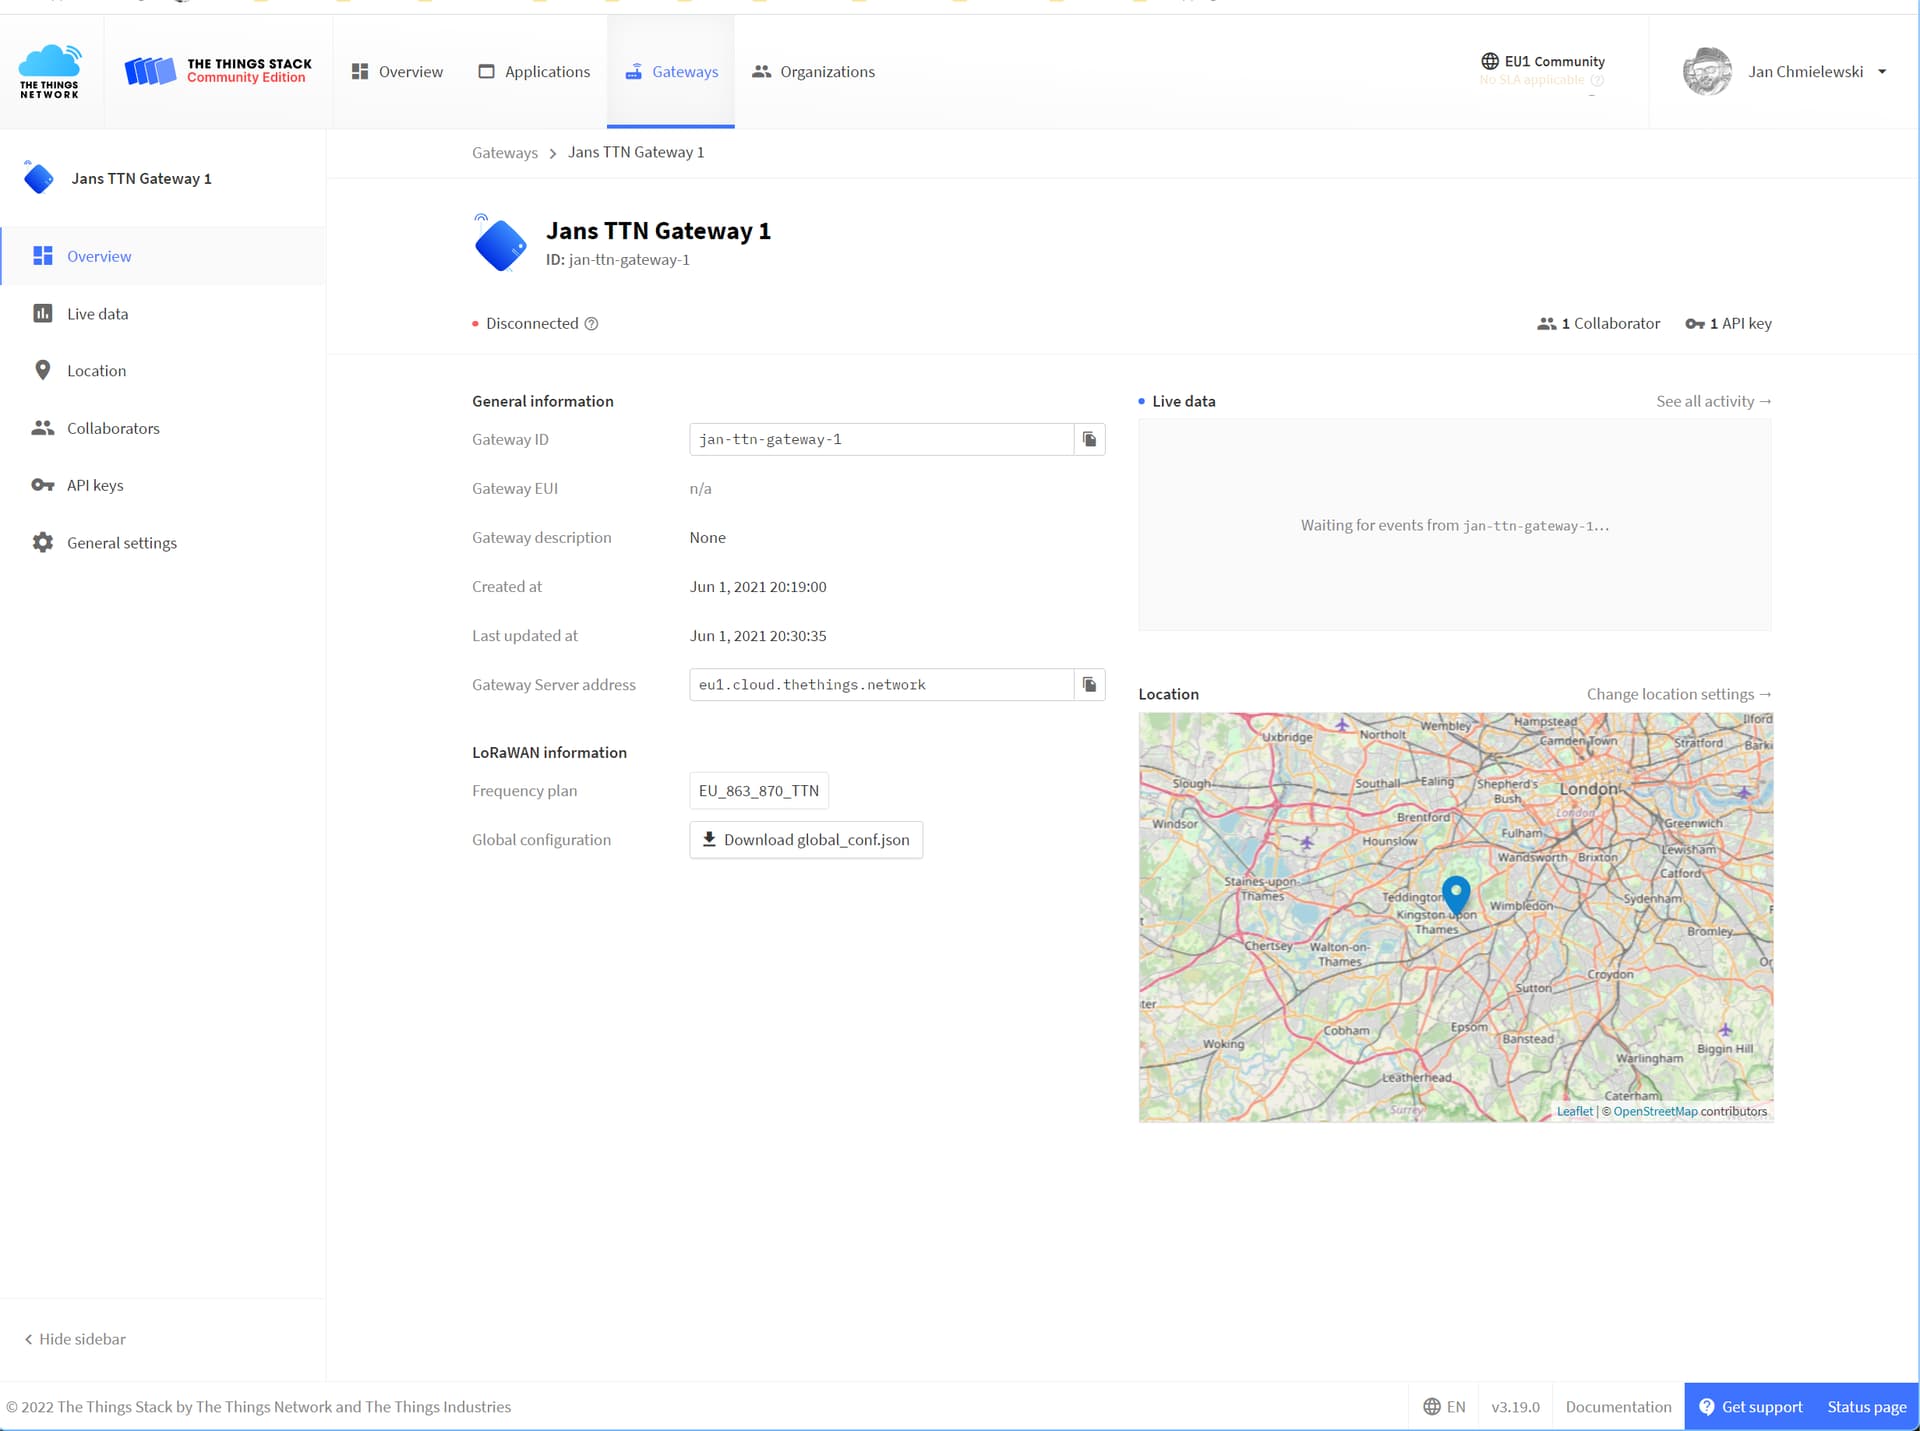Select Overview in the sidebar
This screenshot has height=1431, width=1920.
click(x=163, y=256)
